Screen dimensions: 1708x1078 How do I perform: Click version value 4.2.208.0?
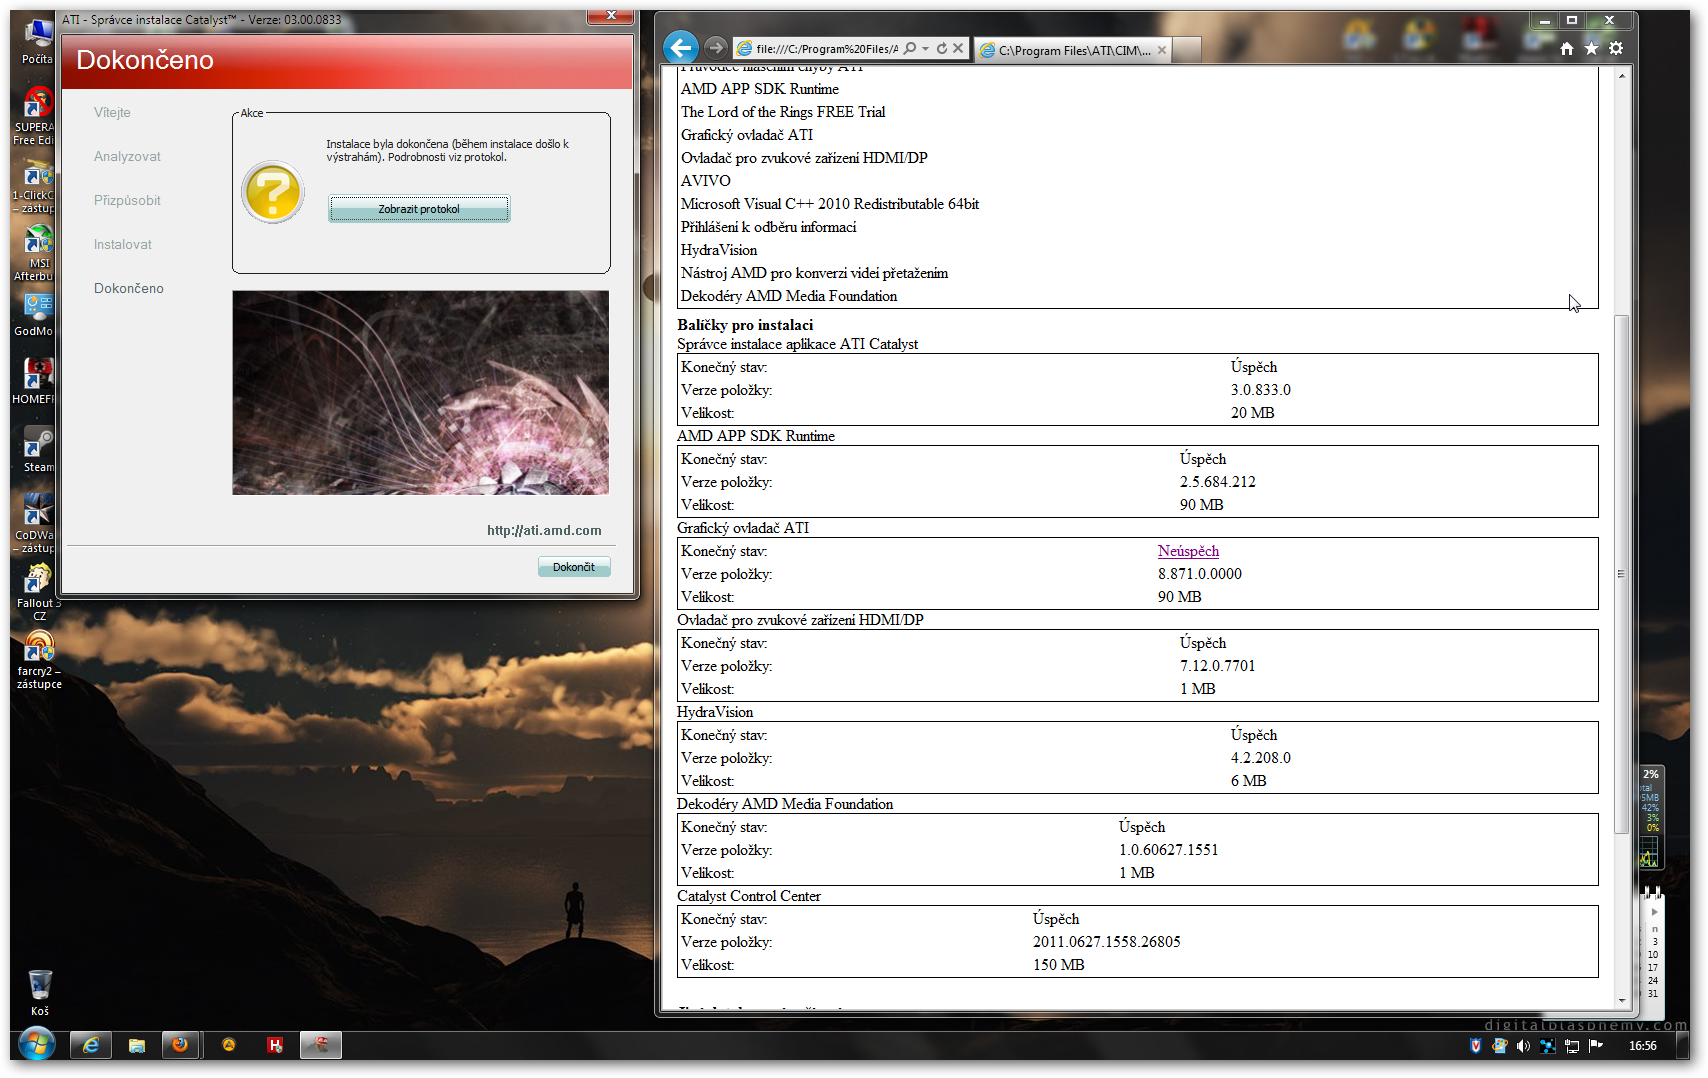[x=1261, y=758]
